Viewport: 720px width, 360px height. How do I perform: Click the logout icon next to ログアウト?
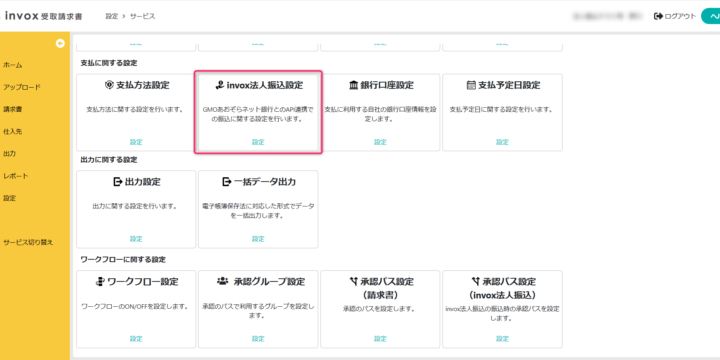[x=658, y=16]
